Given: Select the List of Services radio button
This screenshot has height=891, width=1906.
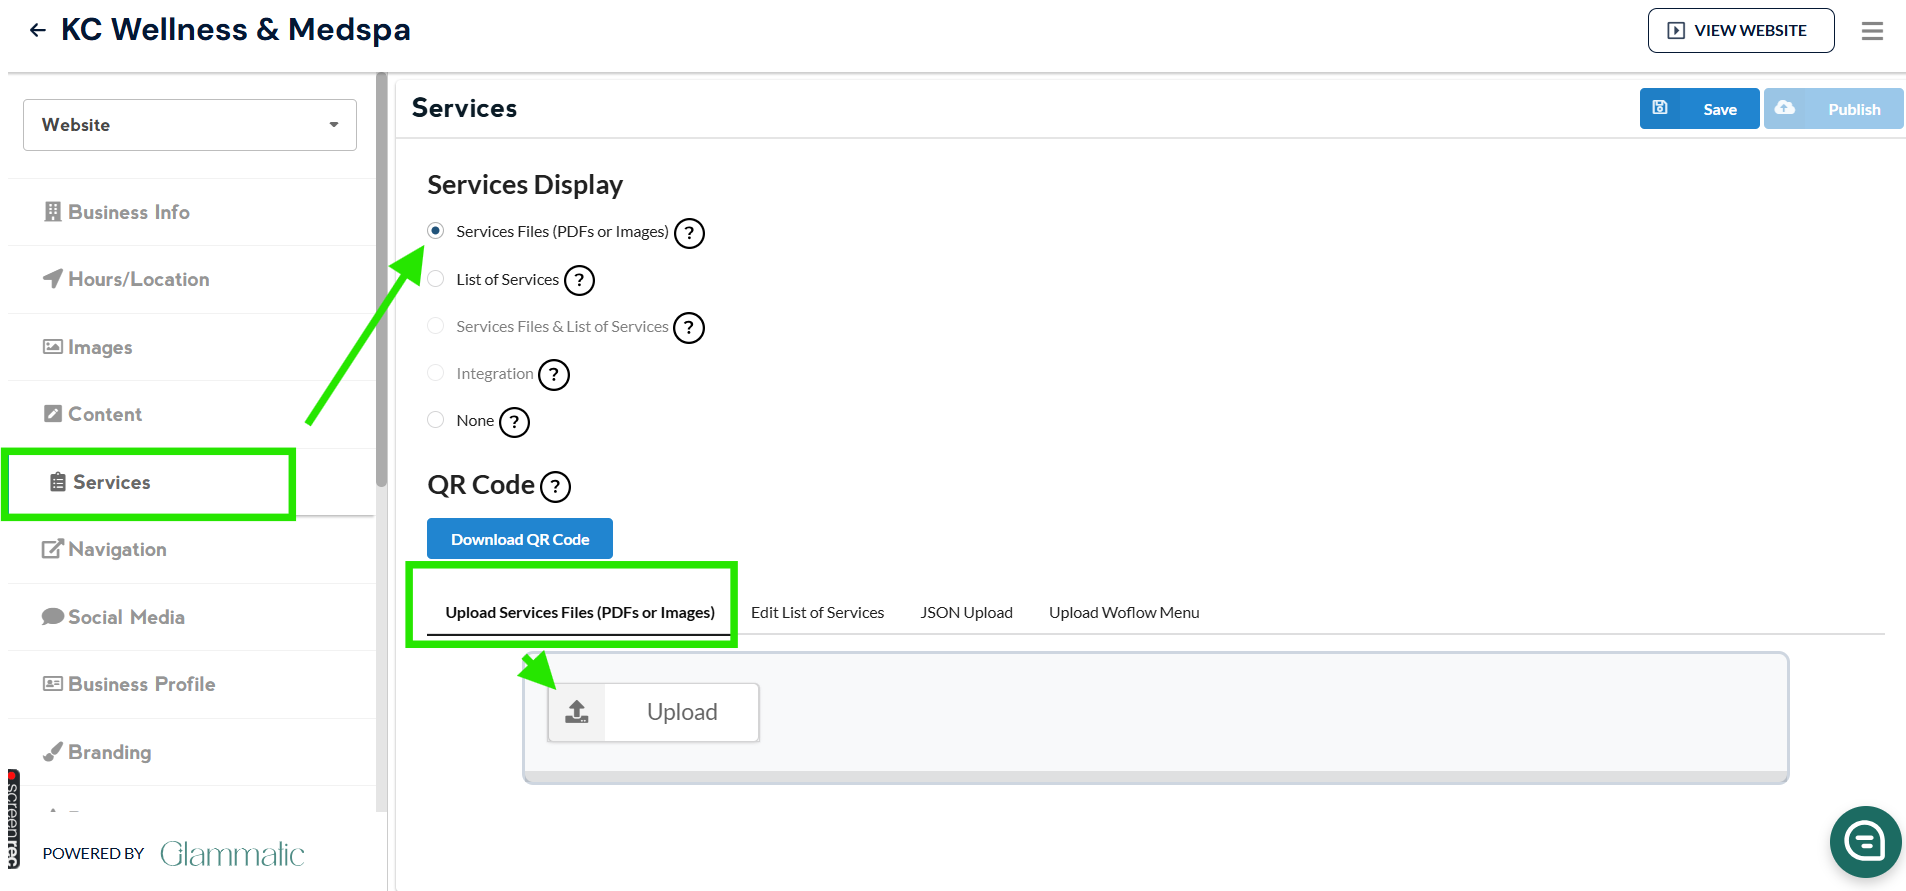Looking at the screenshot, I should [436, 279].
